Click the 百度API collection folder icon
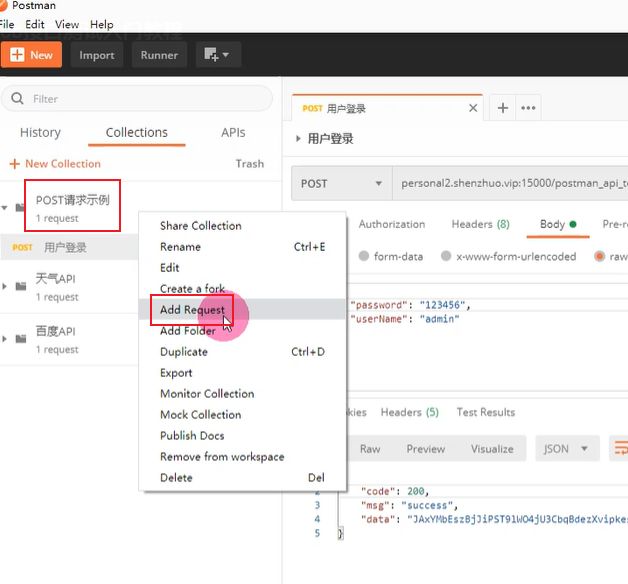The width and height of the screenshot is (628, 584). [x=21, y=339]
